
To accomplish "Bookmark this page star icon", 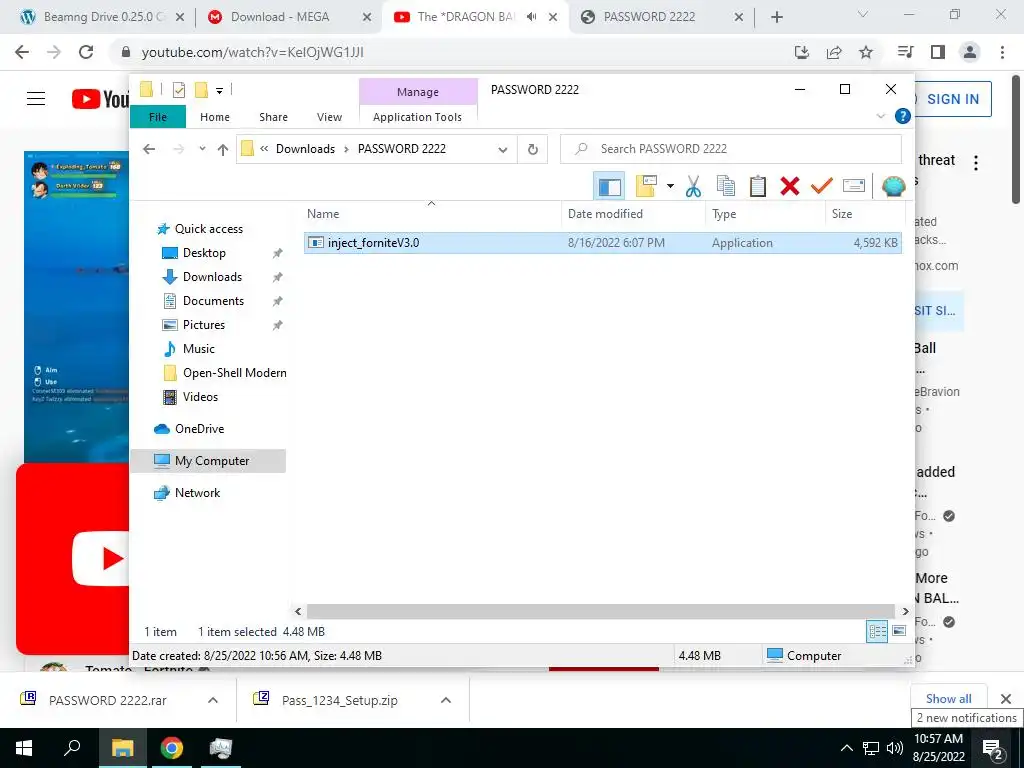I will coord(866,52).
